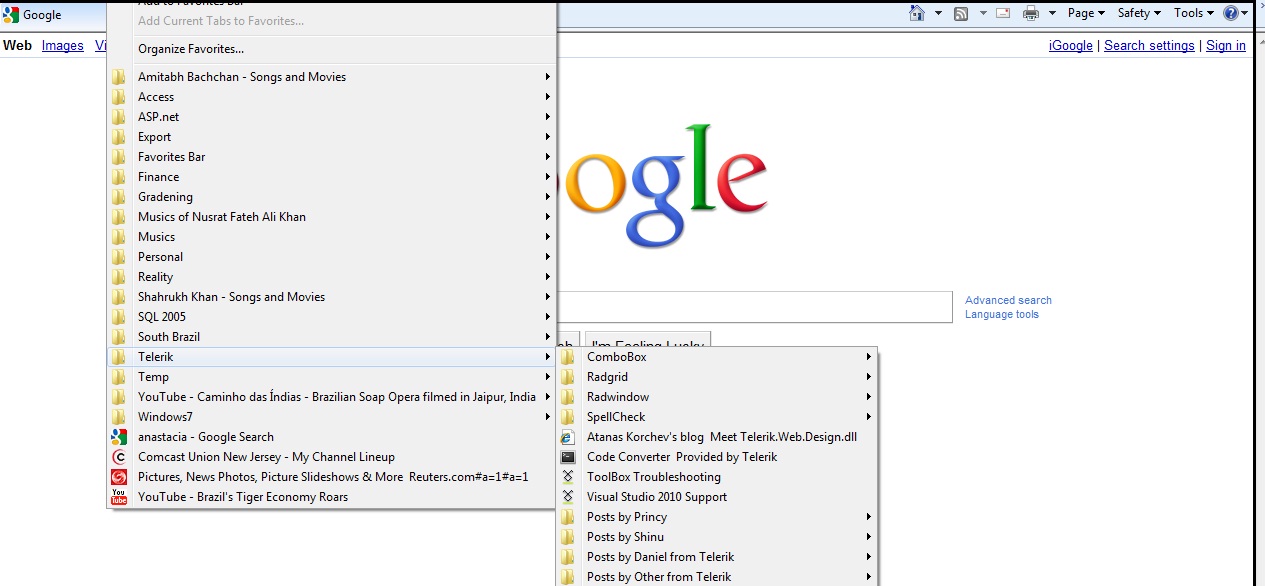
Task: Click the Reality folder icon
Action: 119,277
